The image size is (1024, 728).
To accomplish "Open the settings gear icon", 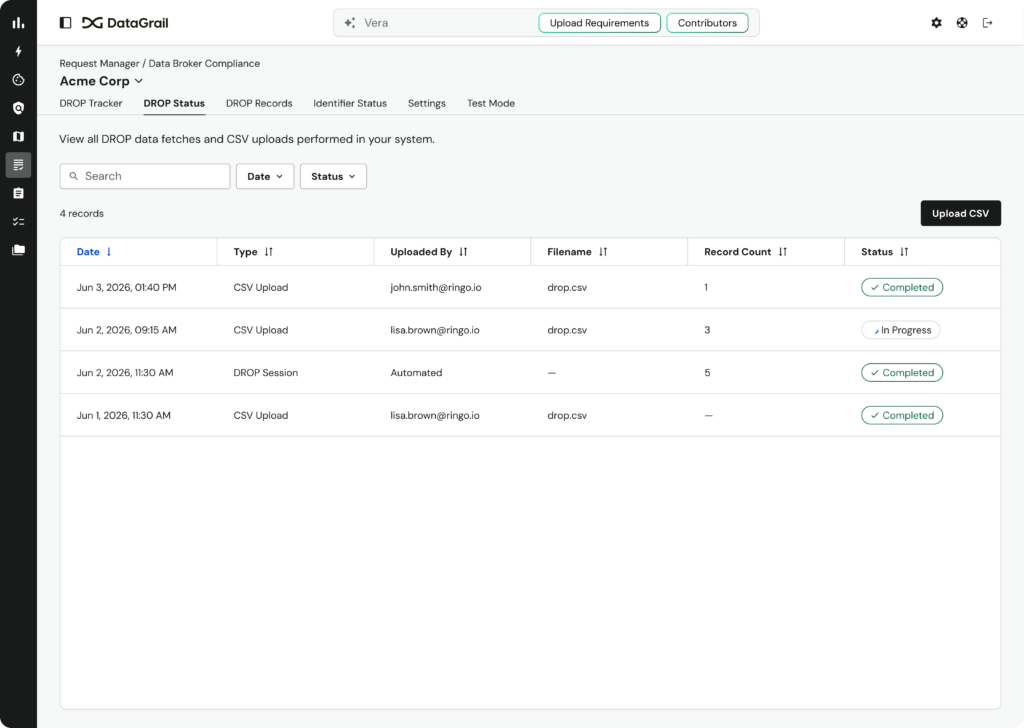I will click(x=936, y=23).
